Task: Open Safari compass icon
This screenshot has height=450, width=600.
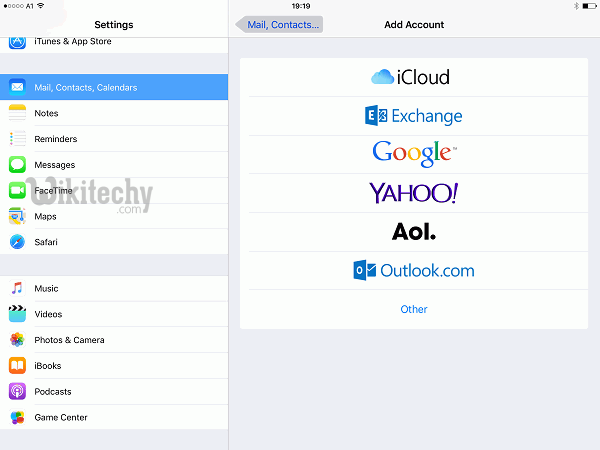Action: pos(17,242)
